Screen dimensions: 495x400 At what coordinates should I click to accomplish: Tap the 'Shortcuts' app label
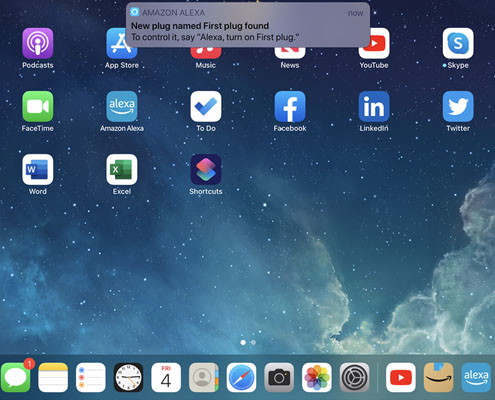[206, 192]
